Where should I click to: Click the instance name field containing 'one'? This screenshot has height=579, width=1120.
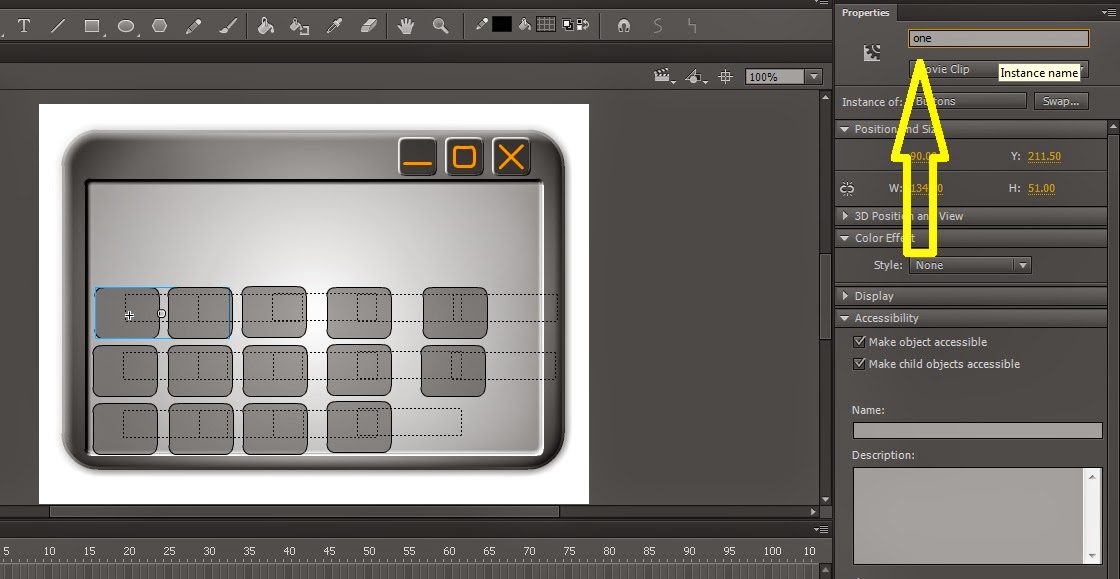coord(999,39)
